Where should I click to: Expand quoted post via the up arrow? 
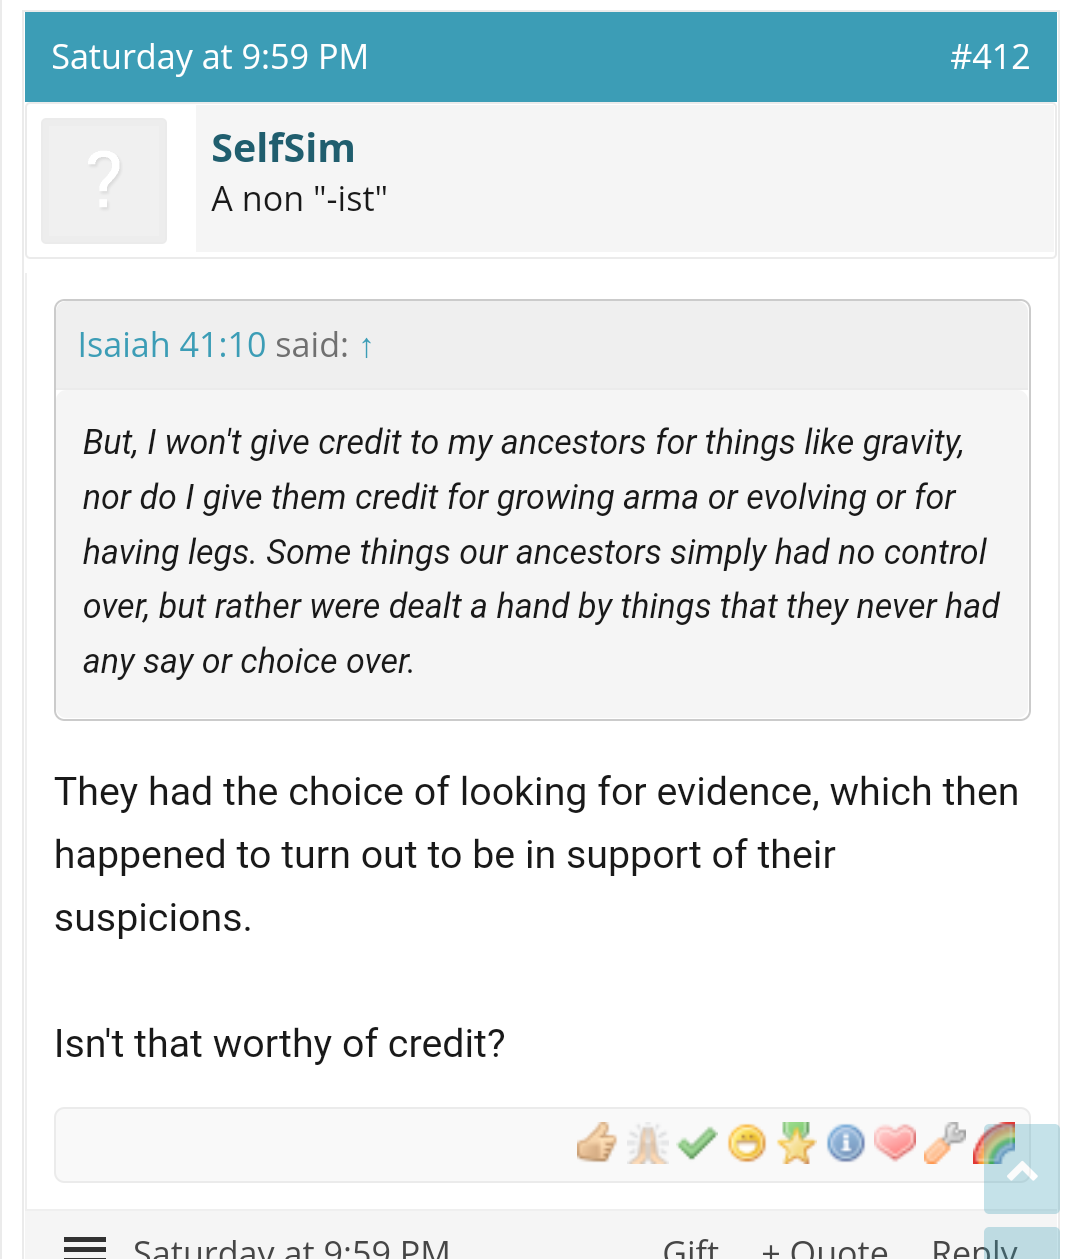coord(366,346)
